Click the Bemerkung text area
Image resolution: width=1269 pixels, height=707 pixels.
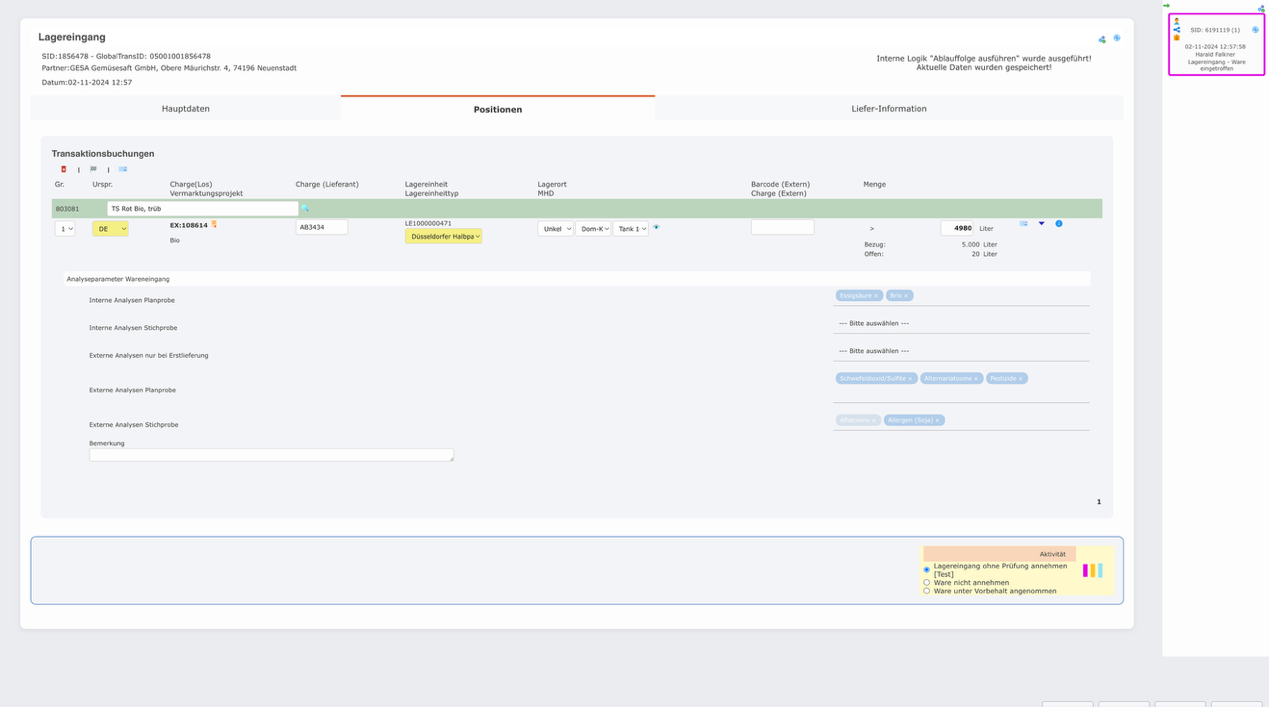tap(271, 455)
